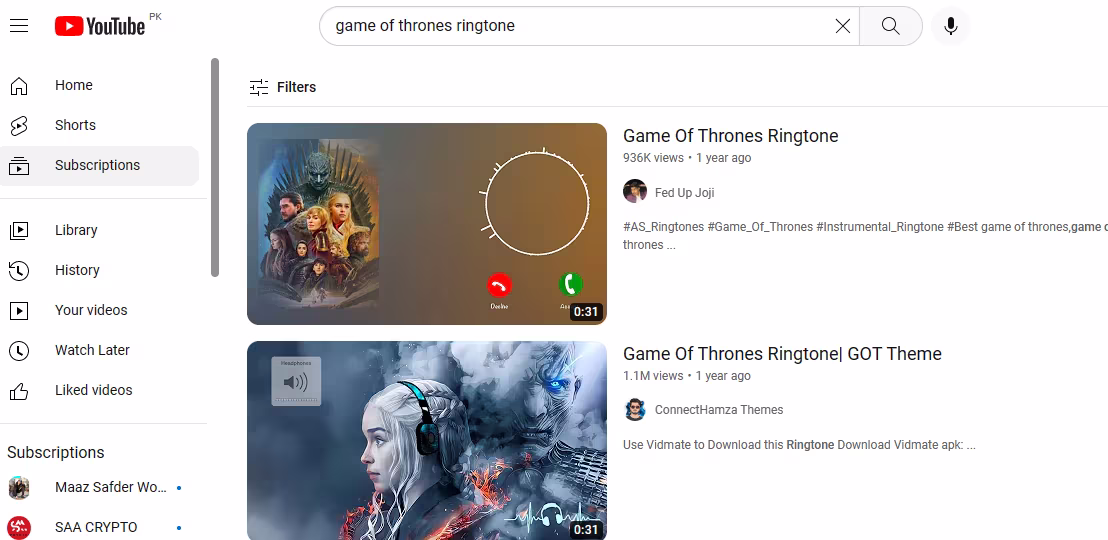Visit Fed Up Joji channel name
The height and width of the screenshot is (540, 1108).
point(684,192)
